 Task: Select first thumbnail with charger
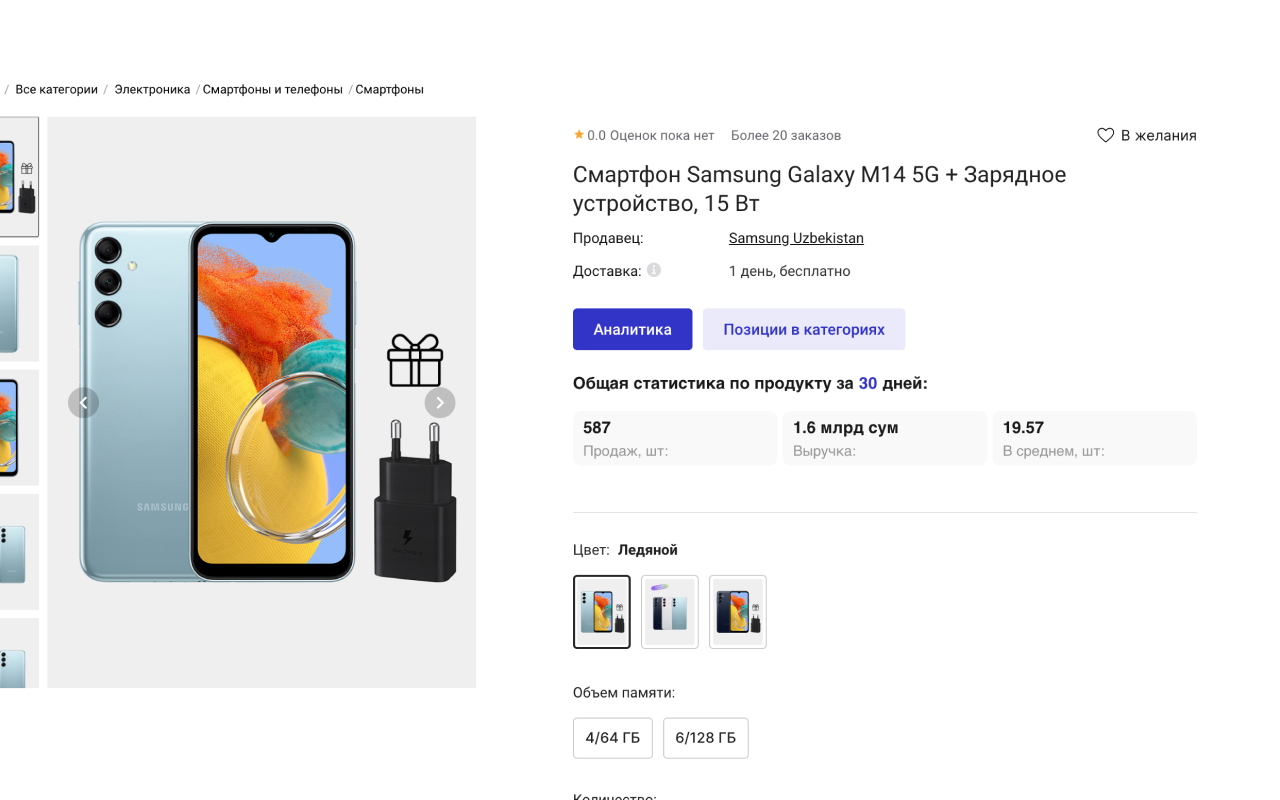[18, 177]
